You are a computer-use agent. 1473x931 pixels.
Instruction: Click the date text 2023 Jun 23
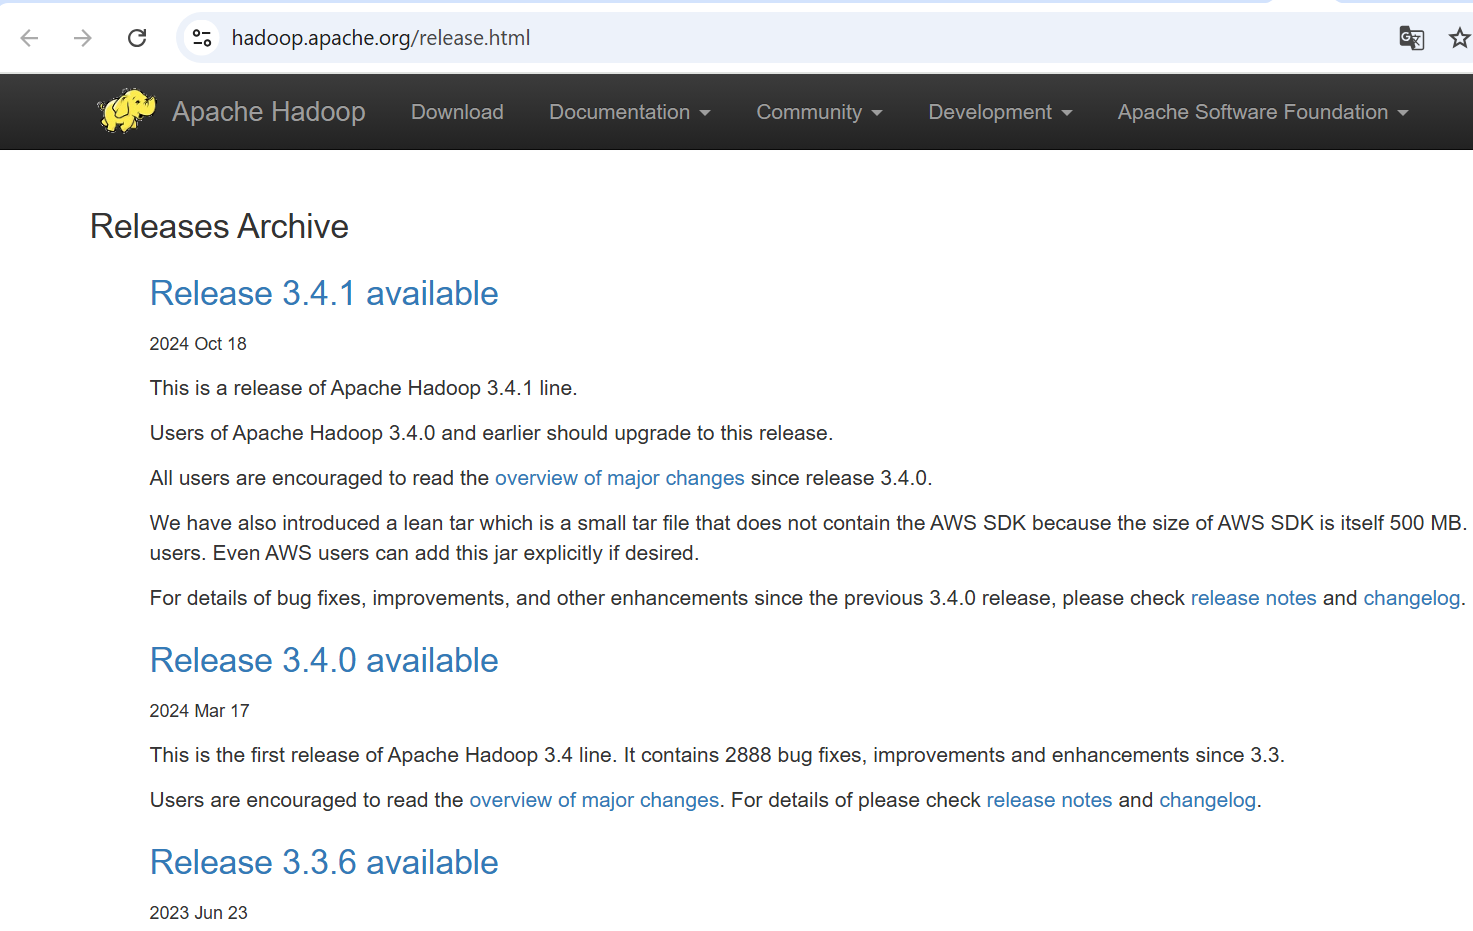(x=198, y=913)
